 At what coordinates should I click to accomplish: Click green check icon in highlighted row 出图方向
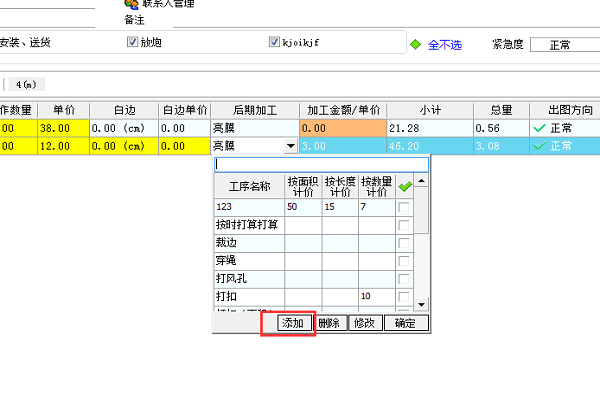pos(539,146)
